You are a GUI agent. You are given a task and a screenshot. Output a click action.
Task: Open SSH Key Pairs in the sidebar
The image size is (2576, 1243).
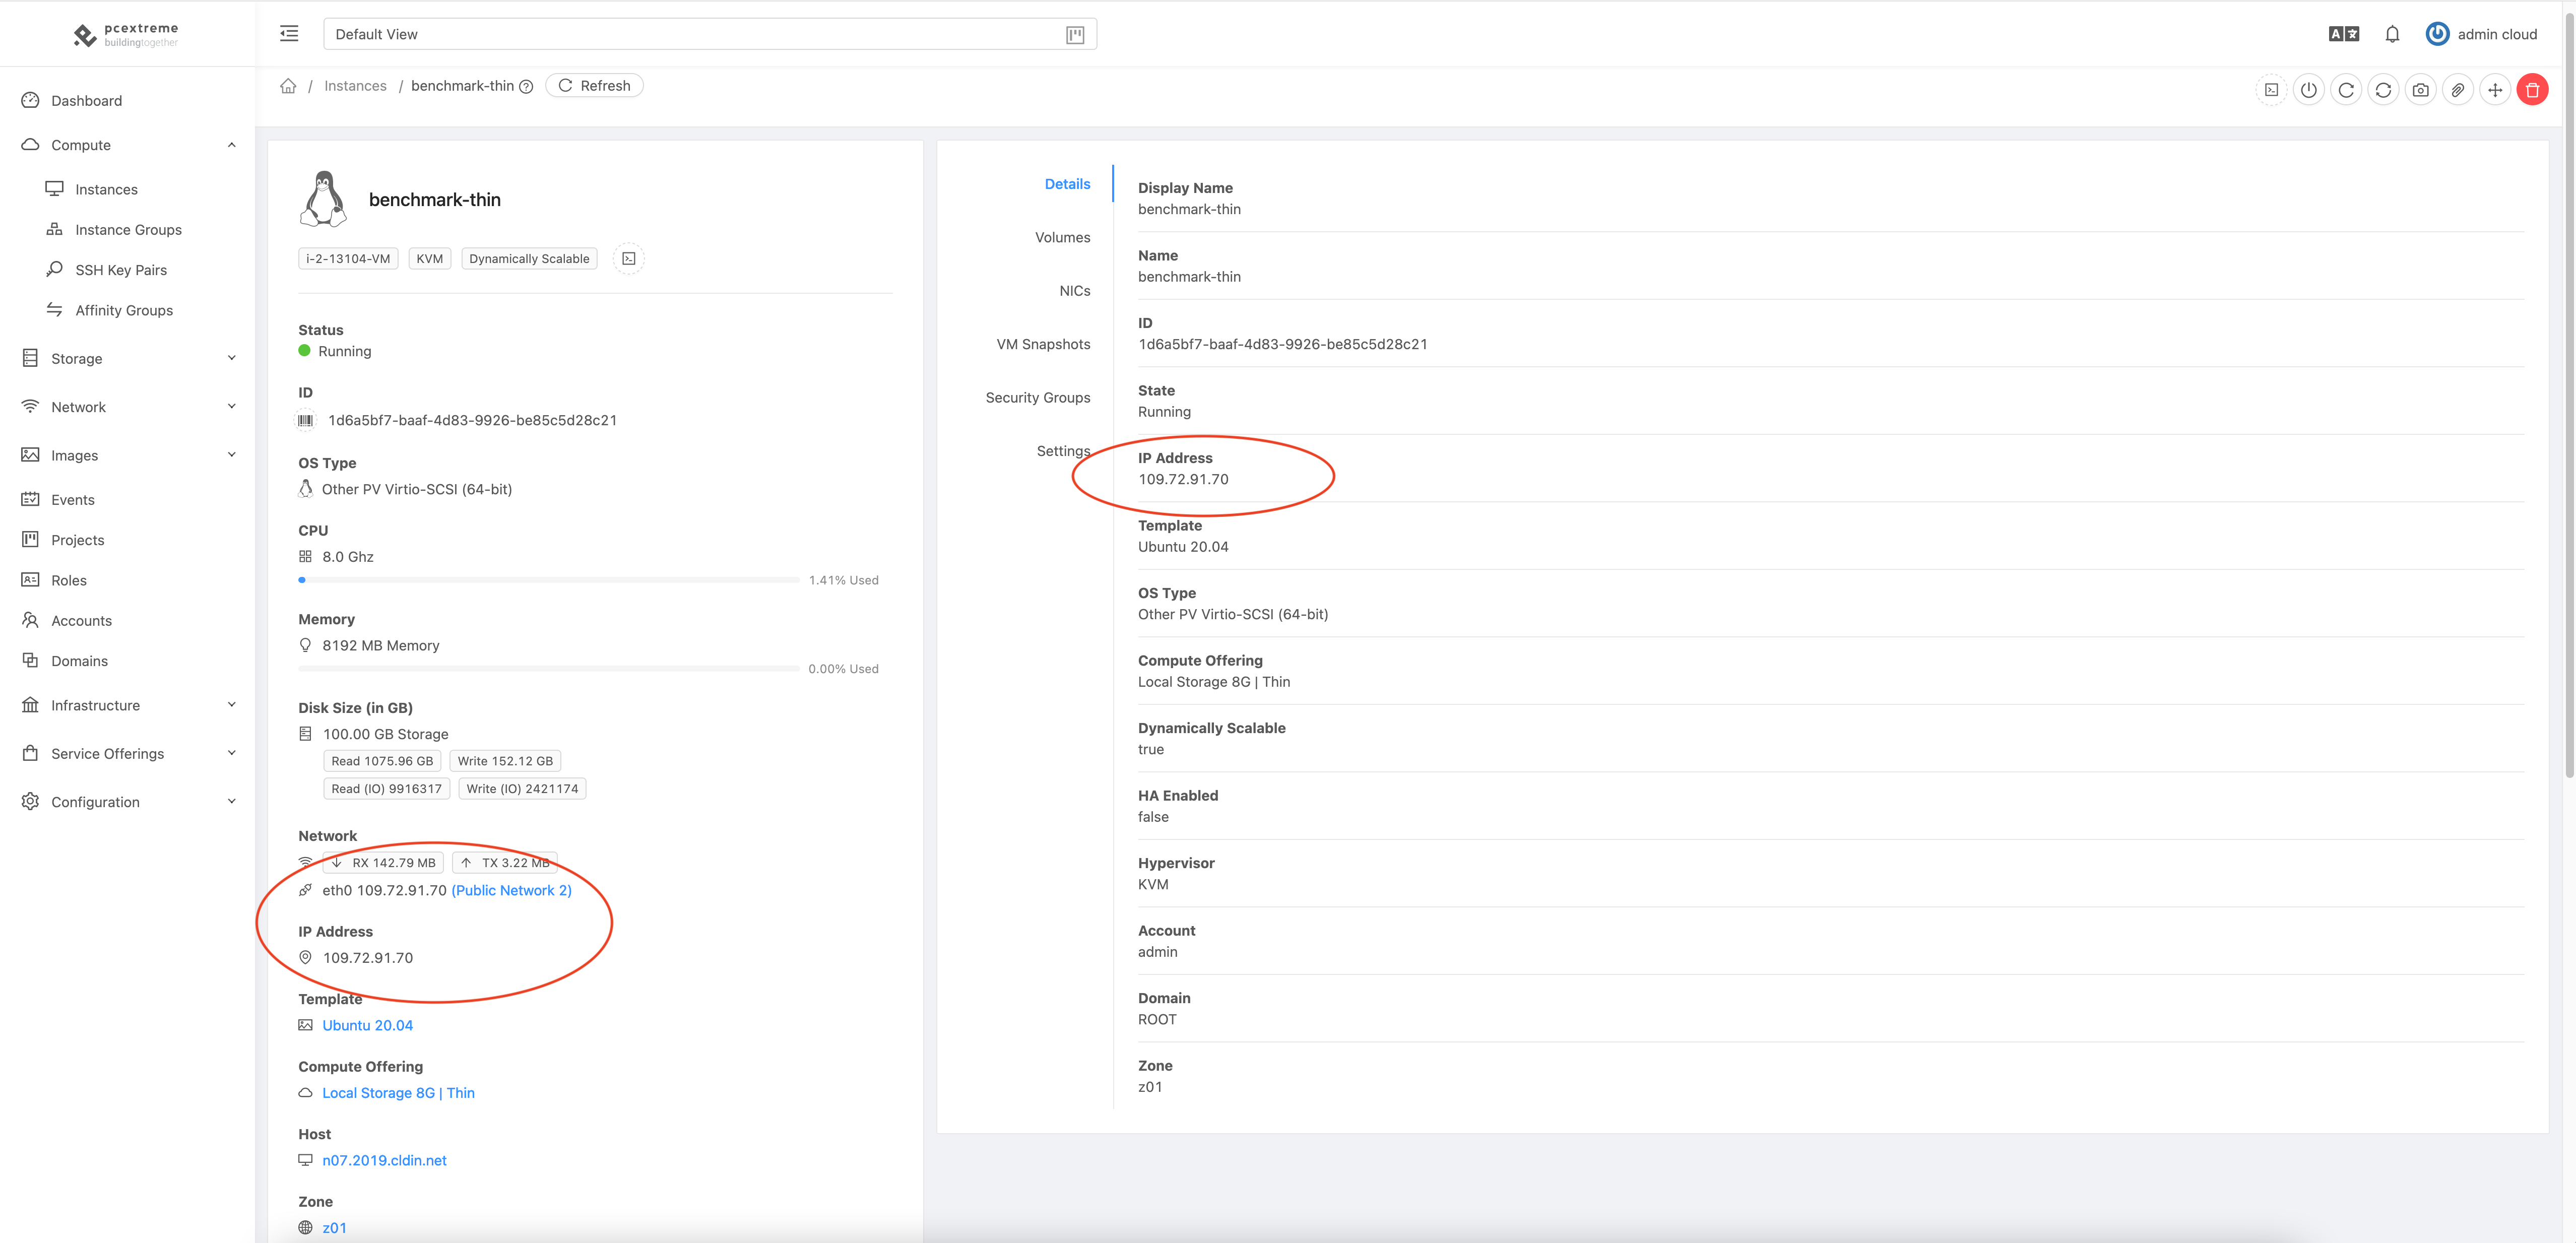pos(122,269)
